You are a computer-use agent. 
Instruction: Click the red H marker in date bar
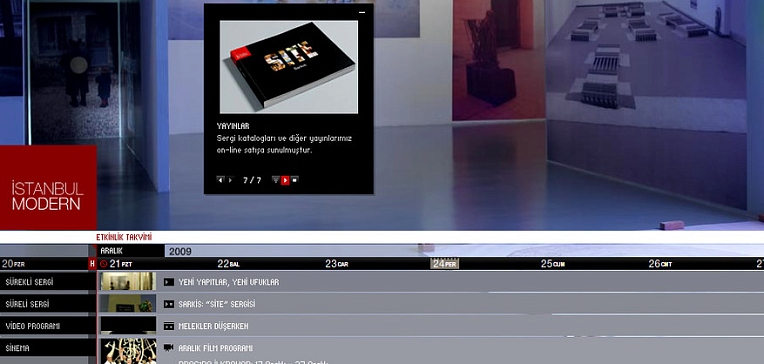click(92, 264)
